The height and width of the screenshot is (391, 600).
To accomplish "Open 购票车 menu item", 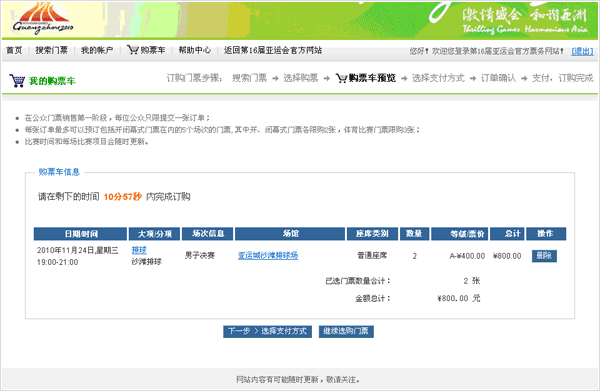I will click(x=153, y=50).
